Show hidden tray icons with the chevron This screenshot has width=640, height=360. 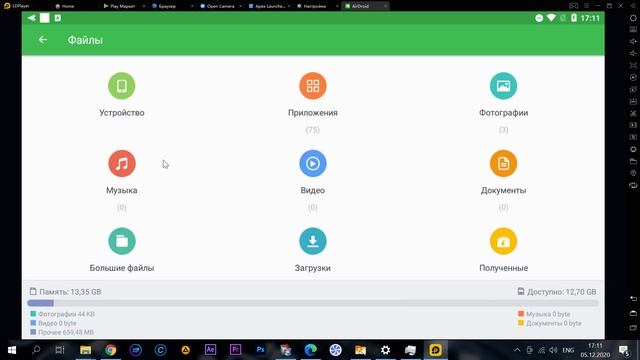coord(517,350)
